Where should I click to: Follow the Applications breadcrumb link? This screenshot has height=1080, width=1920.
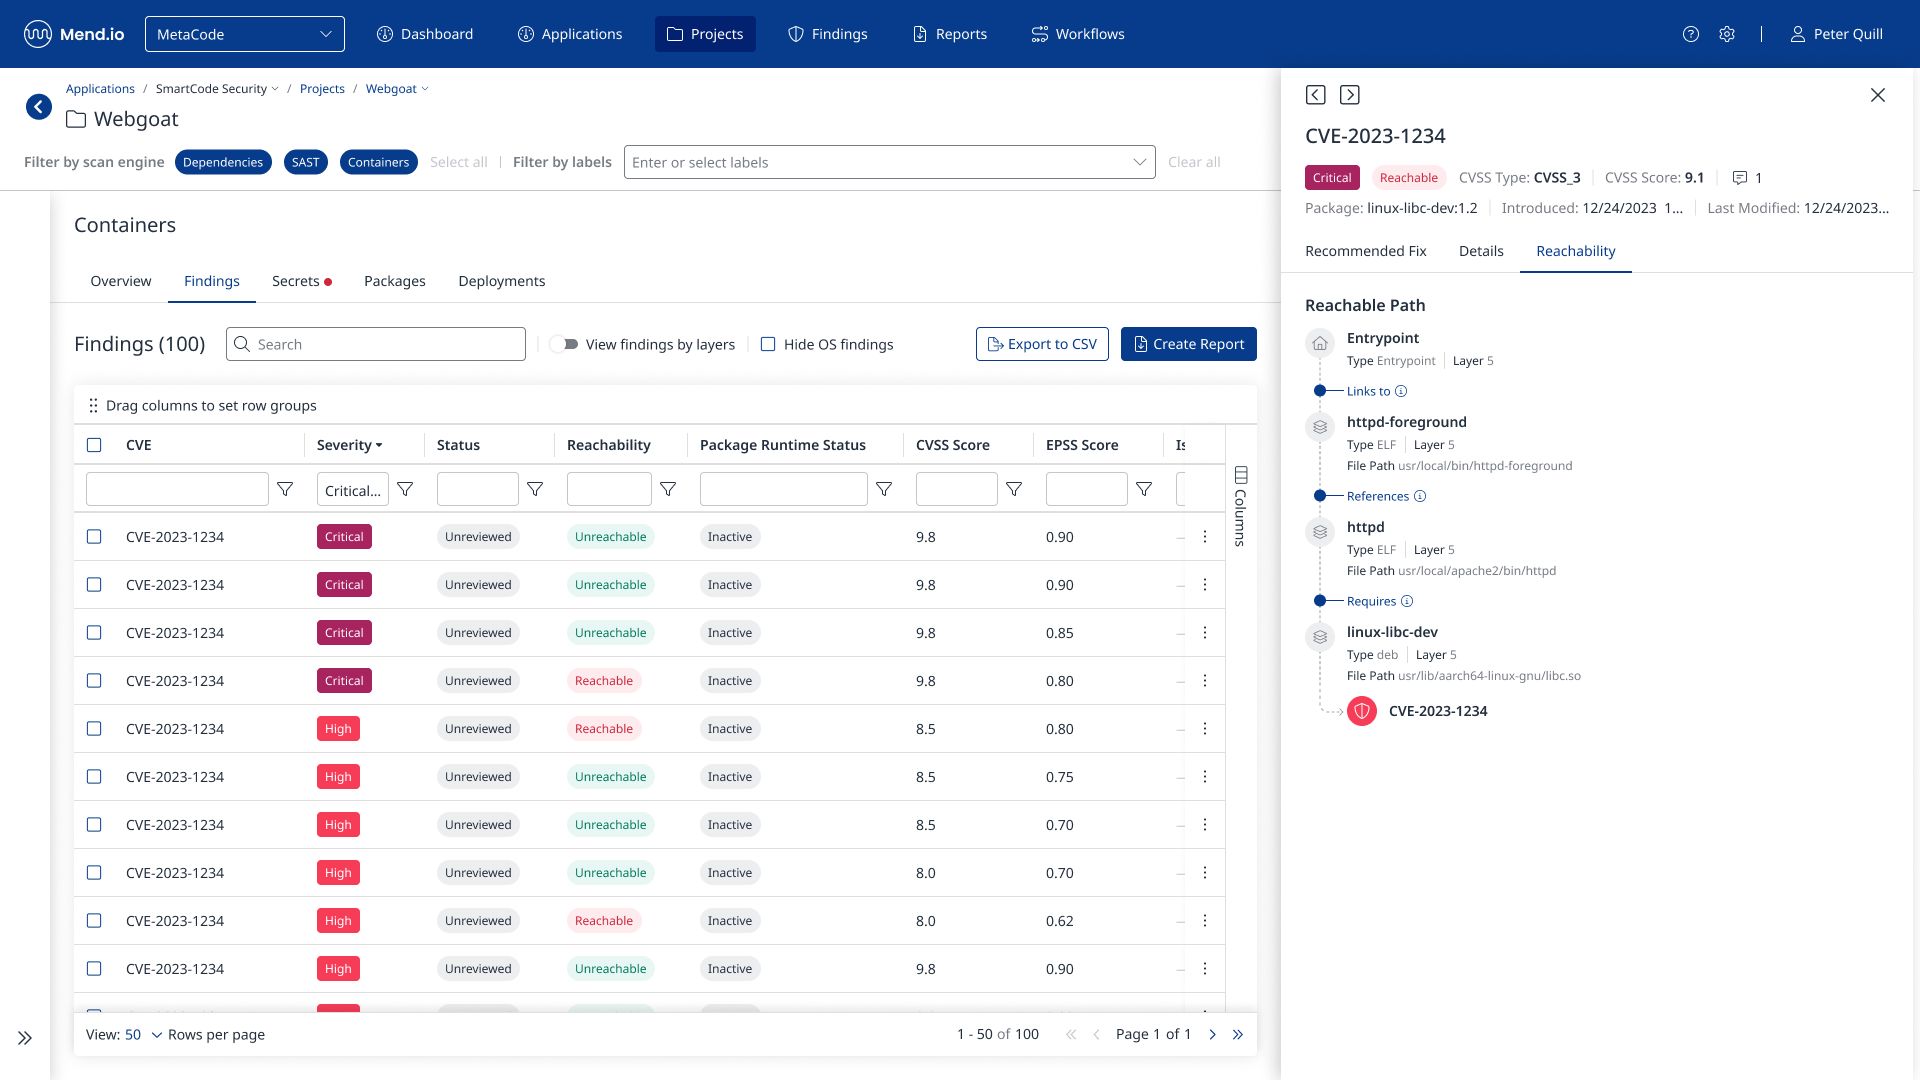pyautogui.click(x=100, y=89)
